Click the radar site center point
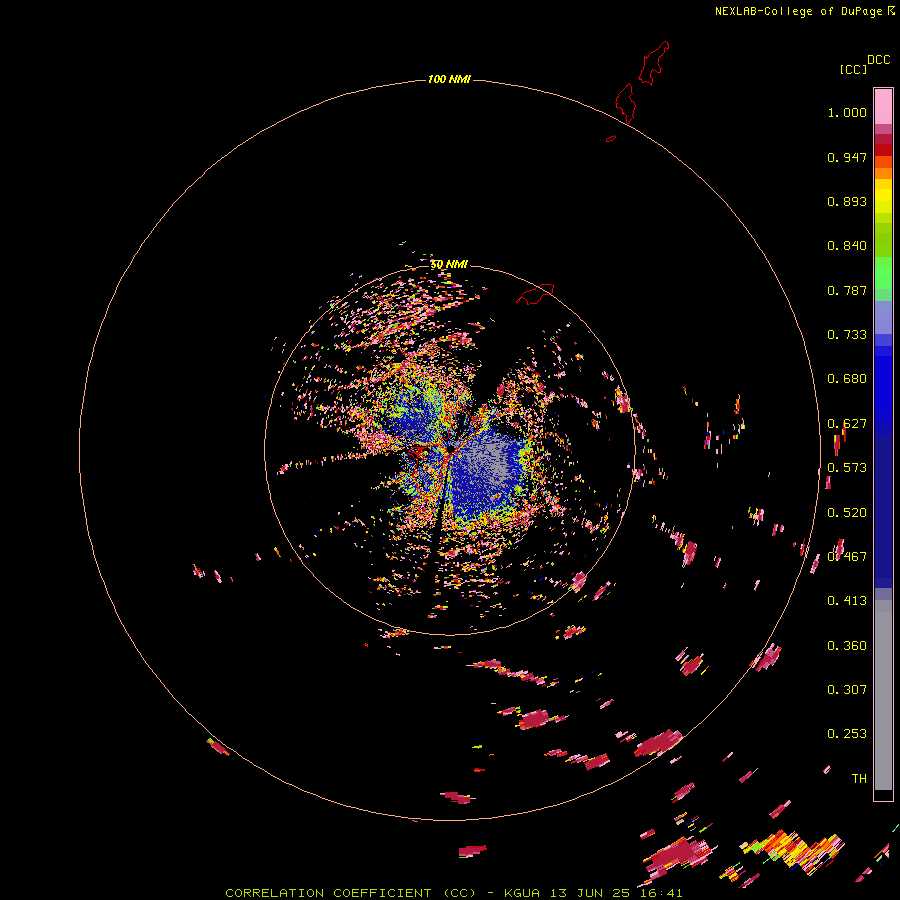 click(x=451, y=449)
